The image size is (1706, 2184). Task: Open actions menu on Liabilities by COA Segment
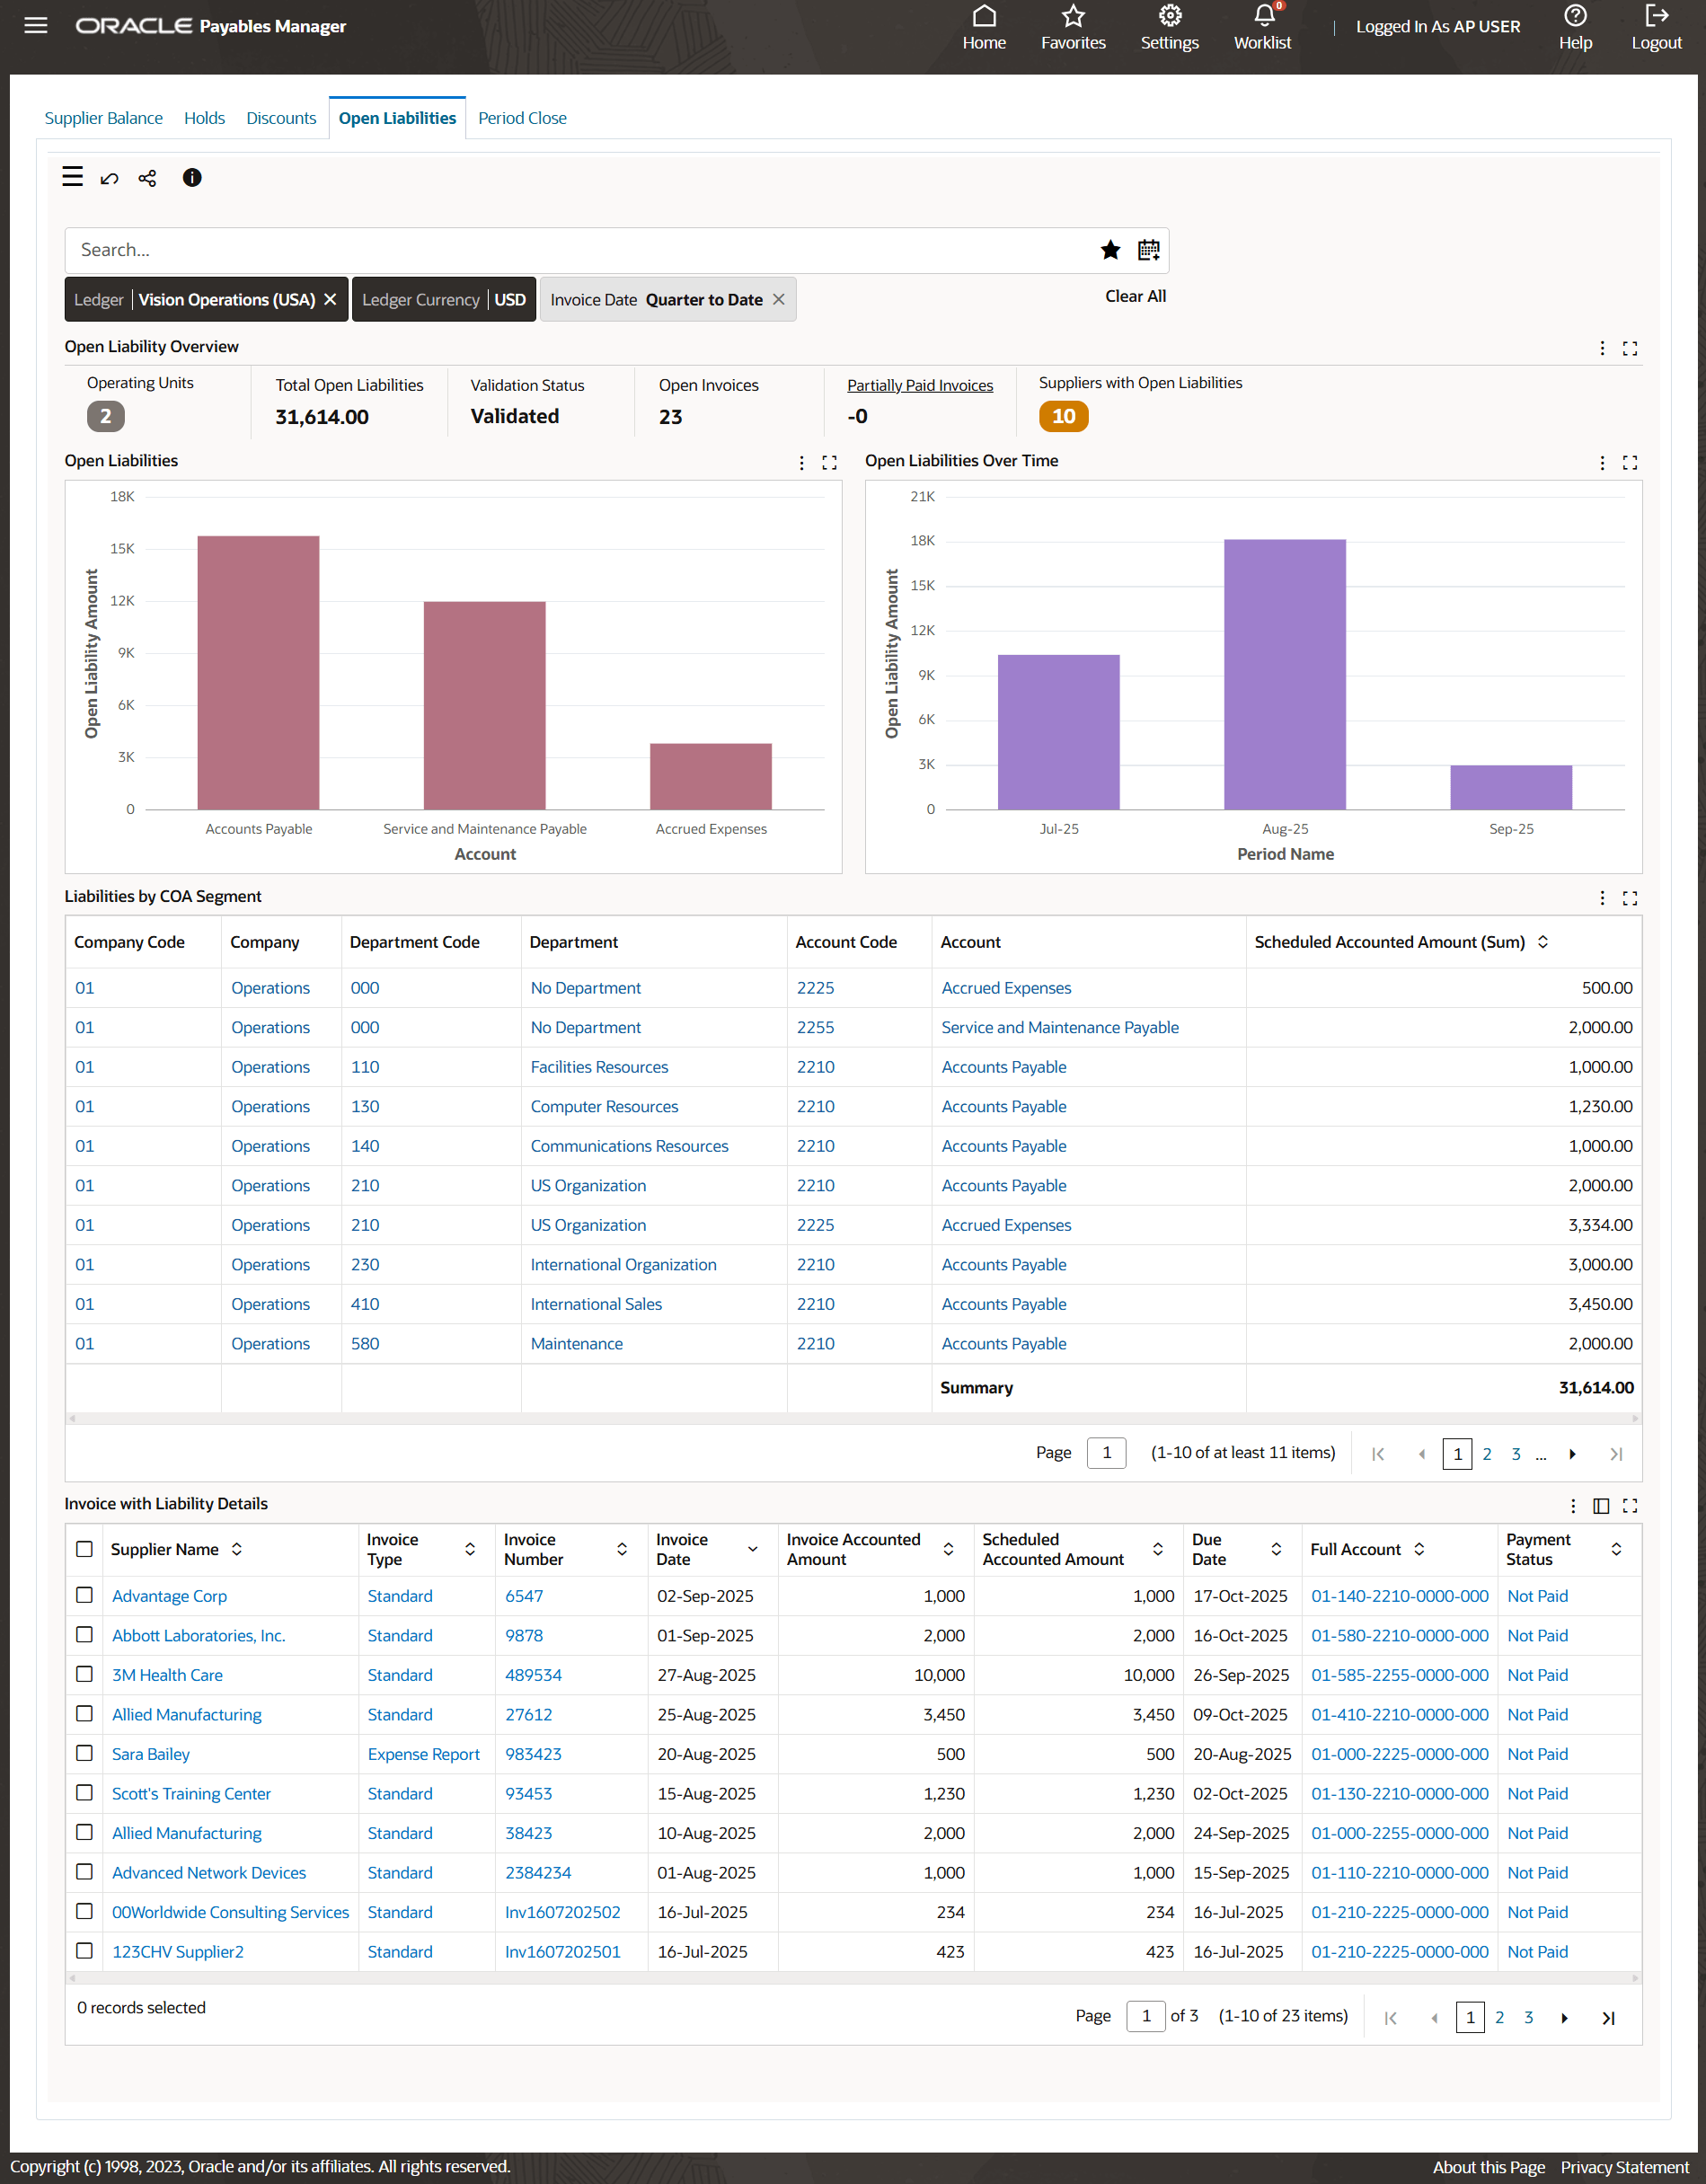click(x=1602, y=898)
